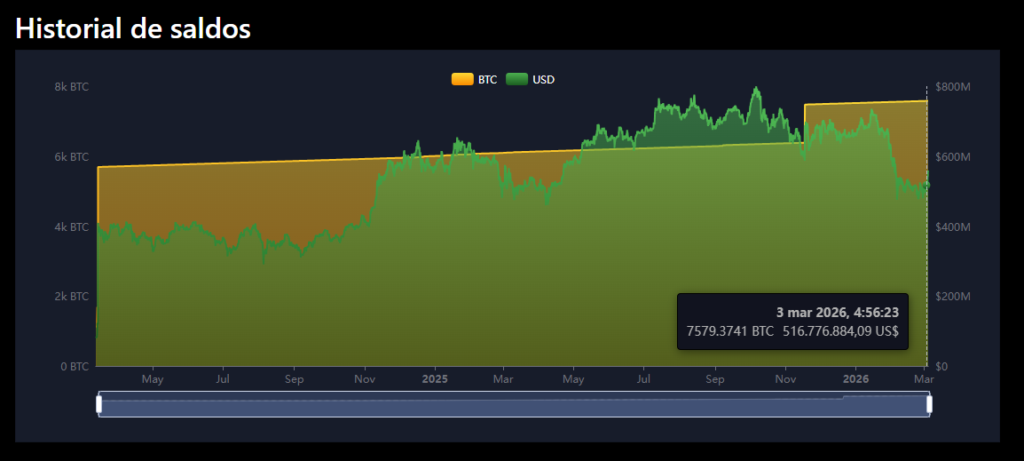Click the 4k BTC left axis label

click(71, 227)
